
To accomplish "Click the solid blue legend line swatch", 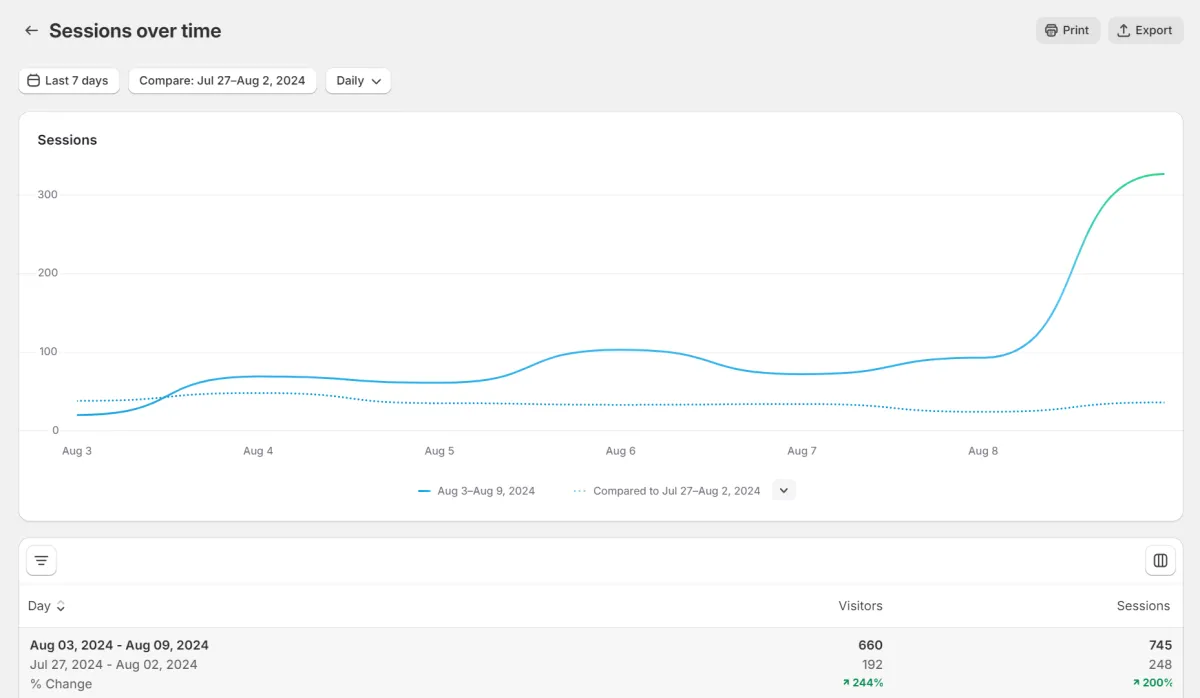I will pos(424,491).
